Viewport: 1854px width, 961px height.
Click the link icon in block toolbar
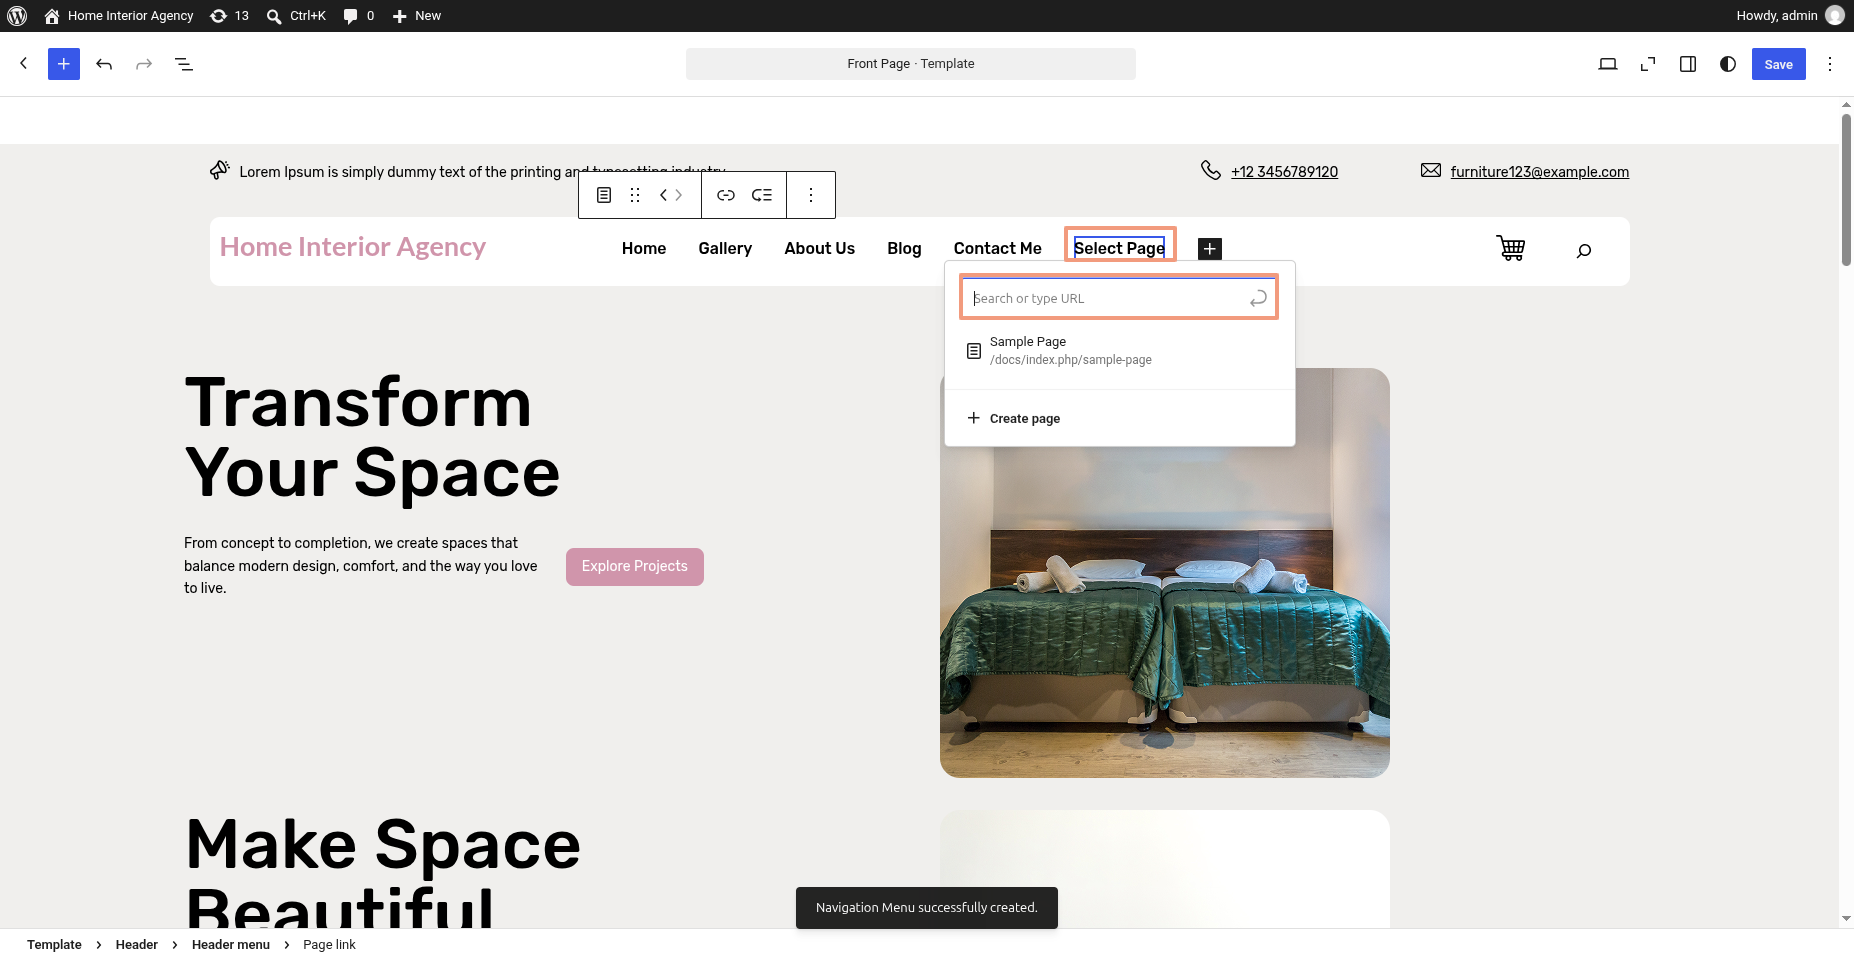click(x=726, y=195)
